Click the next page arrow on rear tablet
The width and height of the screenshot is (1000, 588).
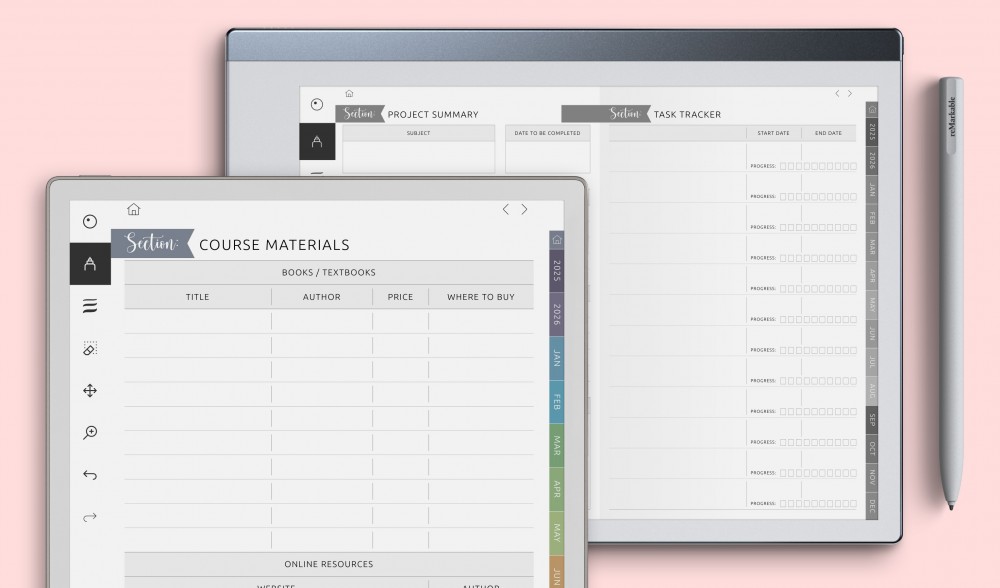(x=850, y=92)
